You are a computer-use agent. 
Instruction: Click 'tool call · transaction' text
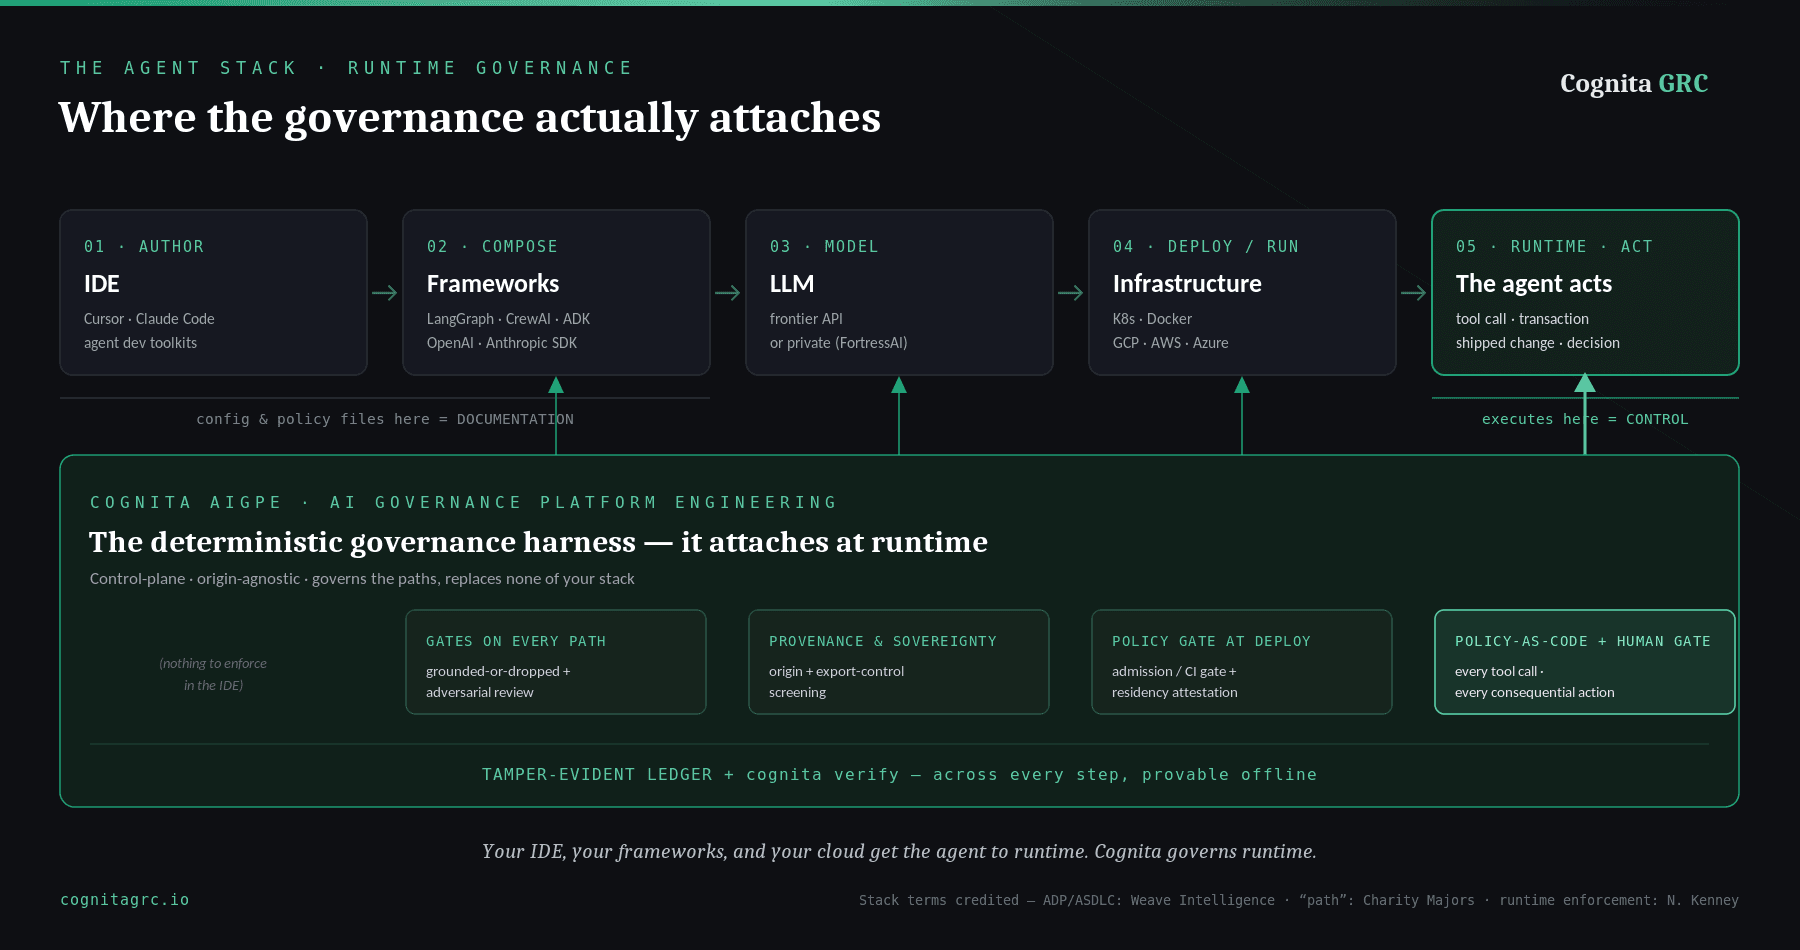click(1522, 319)
